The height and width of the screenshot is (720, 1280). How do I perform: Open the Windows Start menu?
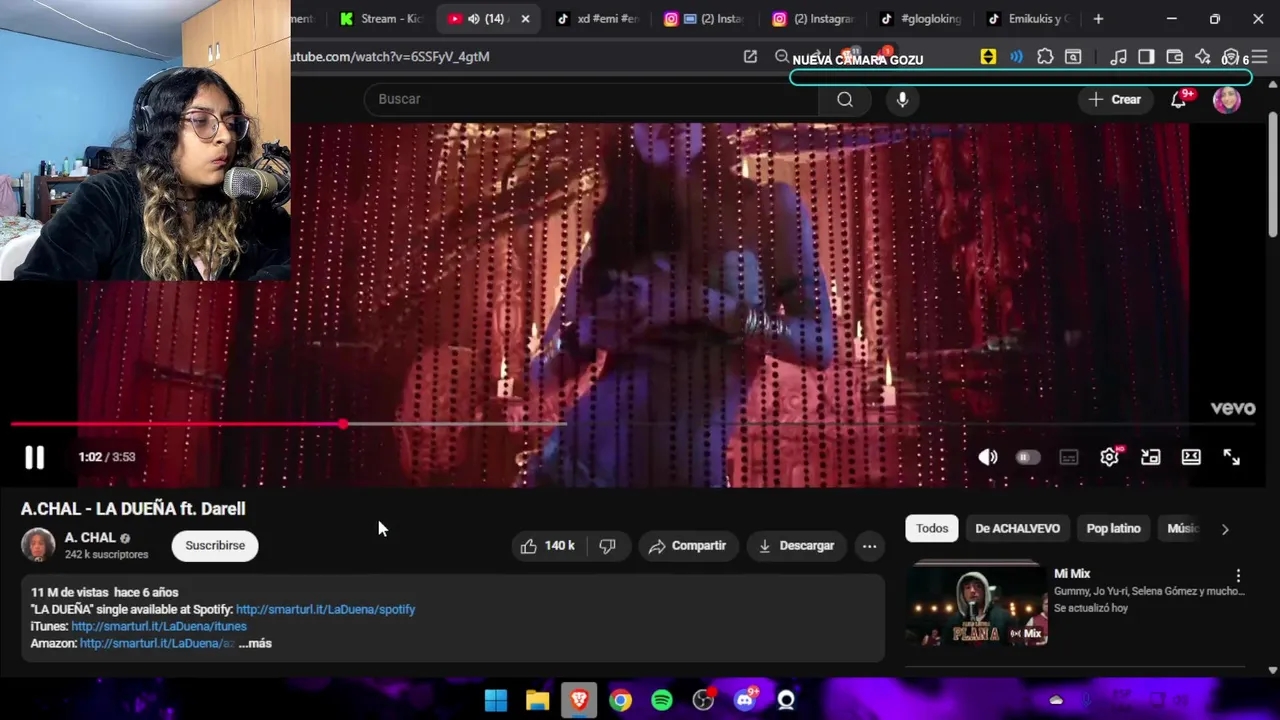[496, 700]
